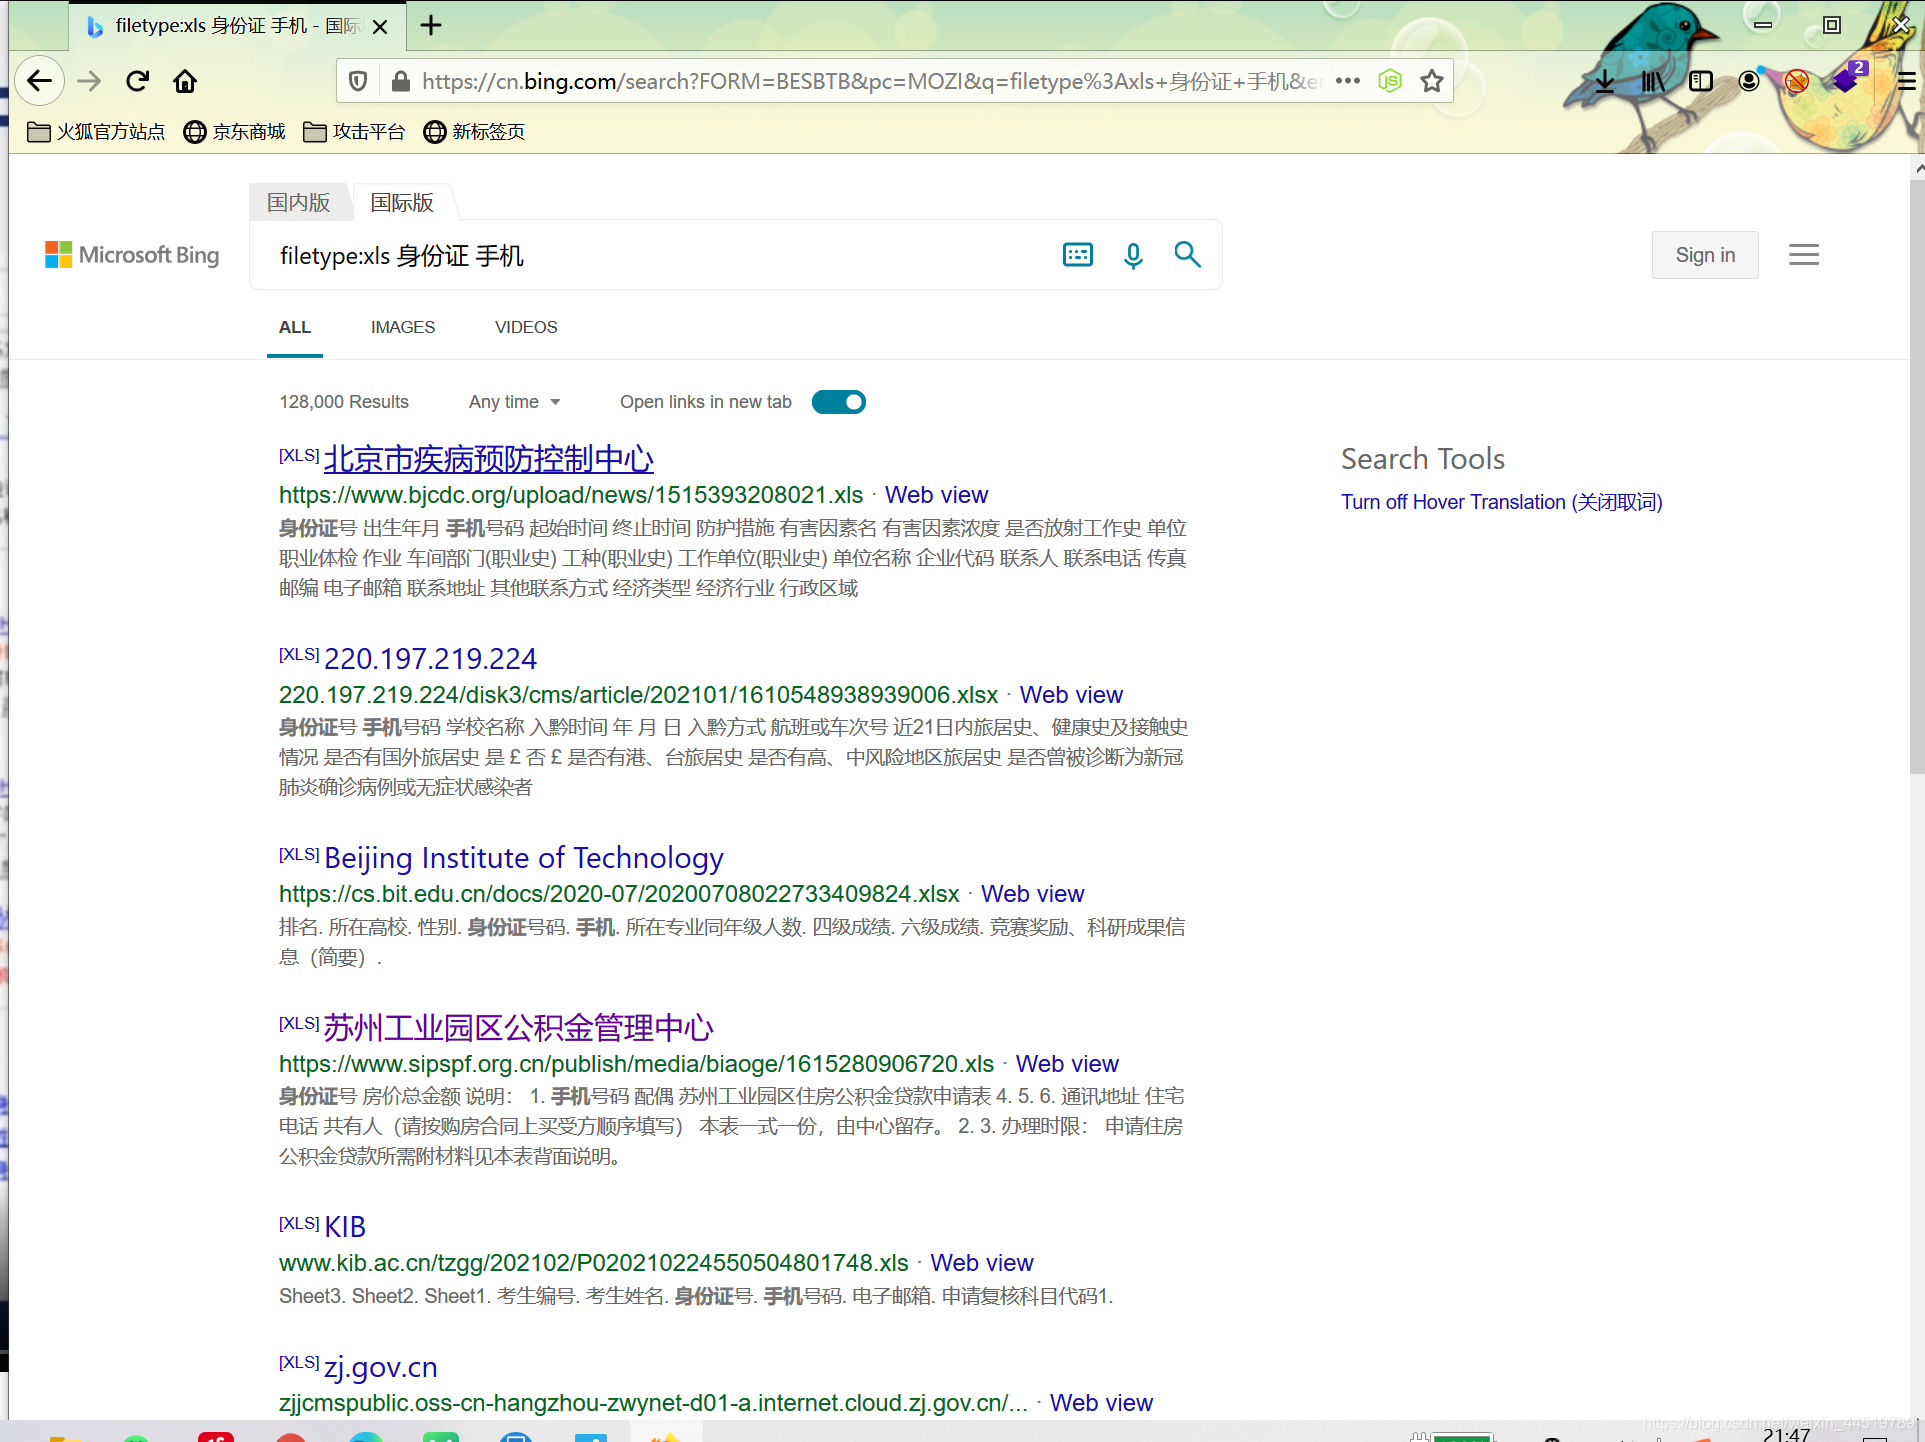Reload the current page
Viewport: 1925px width, 1442px height.
[137, 81]
